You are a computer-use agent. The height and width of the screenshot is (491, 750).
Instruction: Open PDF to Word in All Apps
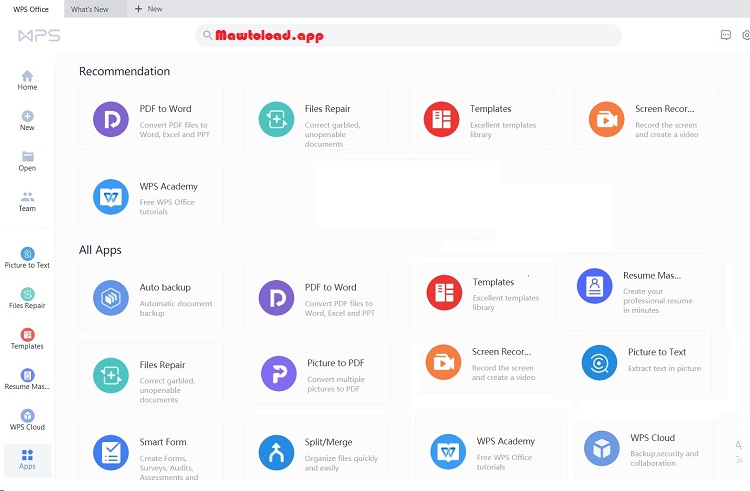316,297
